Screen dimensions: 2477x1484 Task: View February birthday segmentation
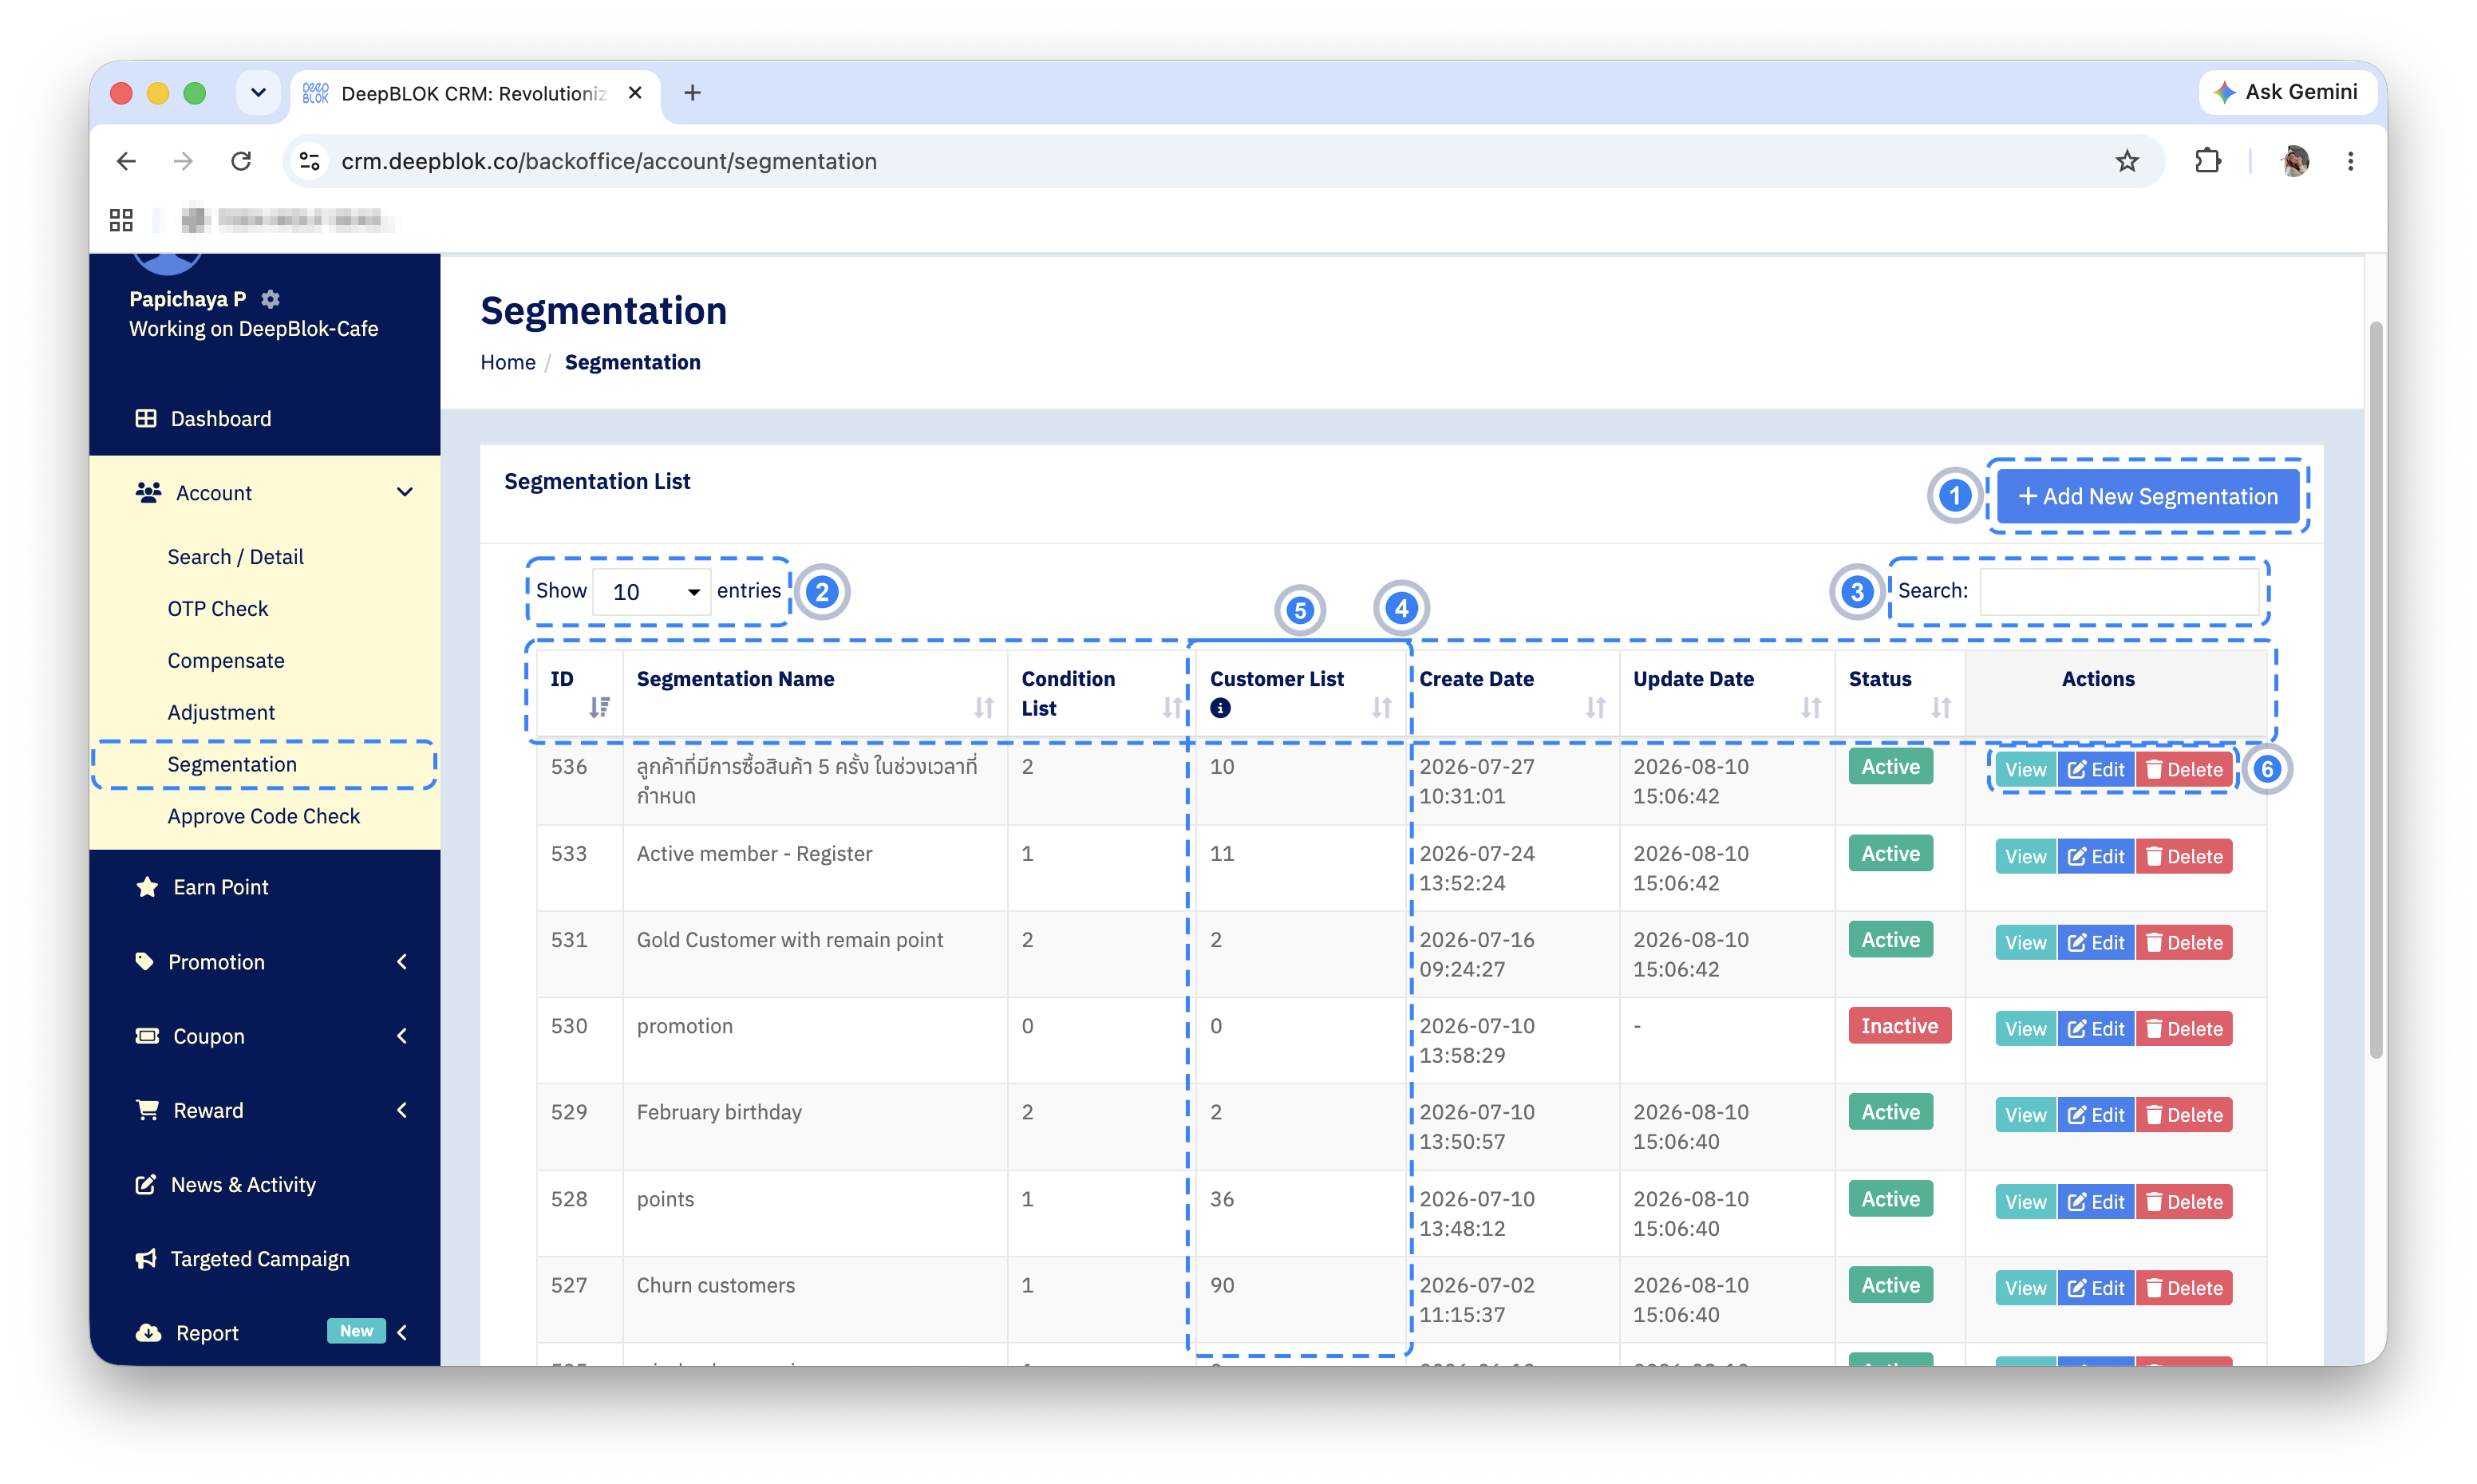2025,1115
